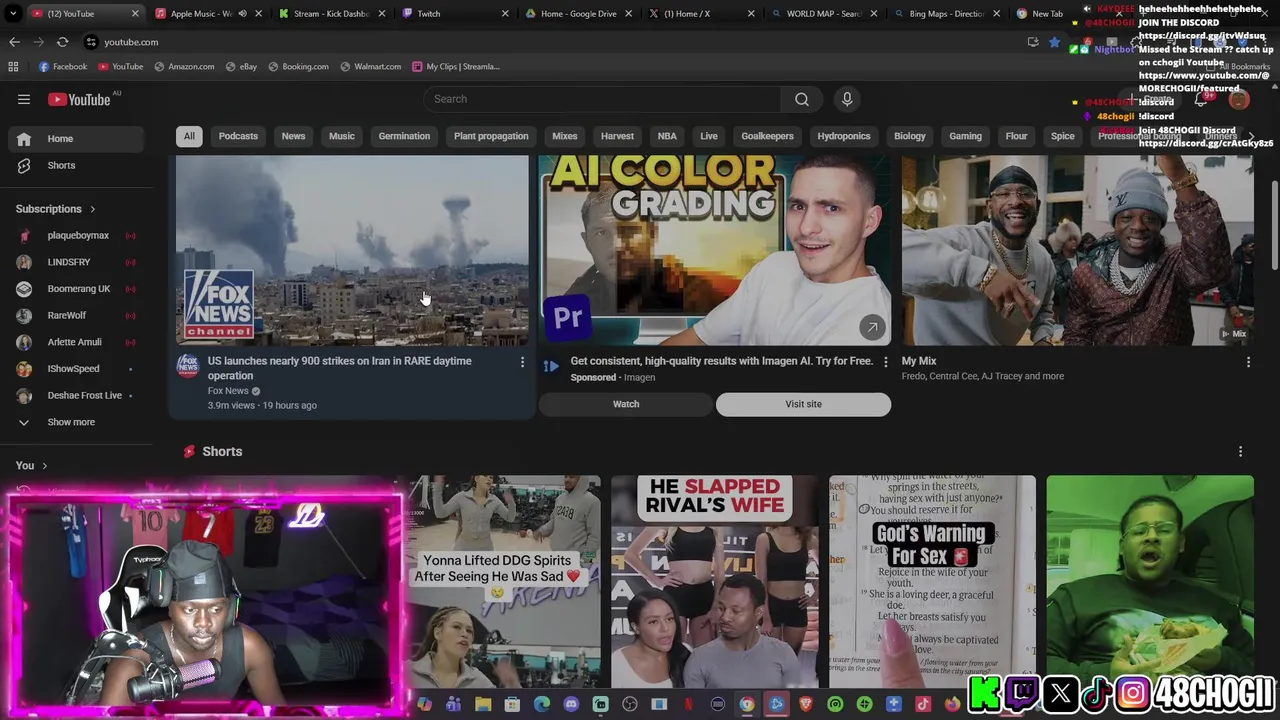Viewport: 1280px width, 720px height.
Task: Expand the You section
Action: (x=31, y=465)
